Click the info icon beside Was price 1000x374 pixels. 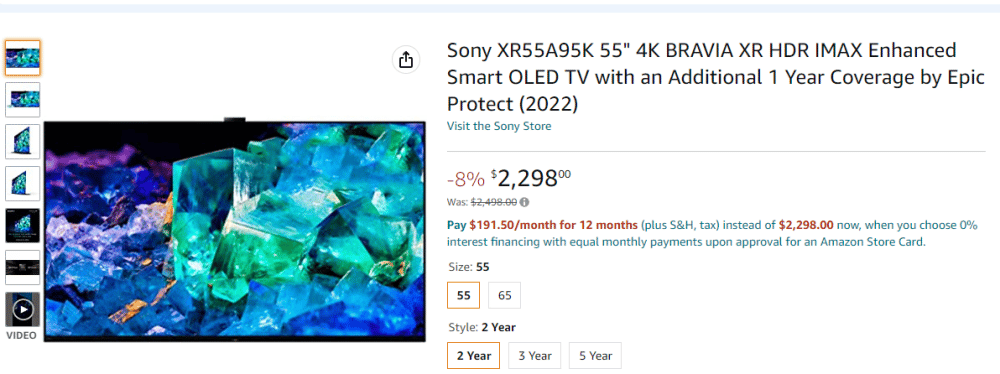click(x=524, y=202)
